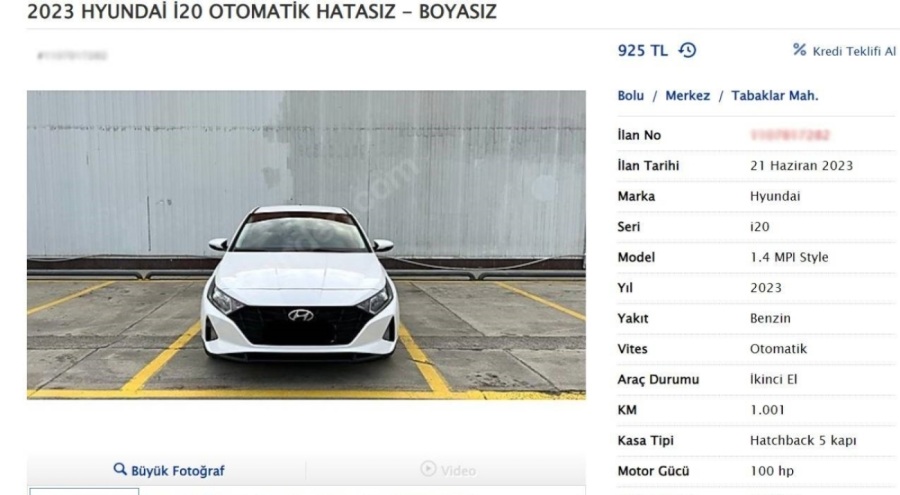Viewport: 900px width, 495px height.
Task: Click the Vites label
Action: point(632,349)
